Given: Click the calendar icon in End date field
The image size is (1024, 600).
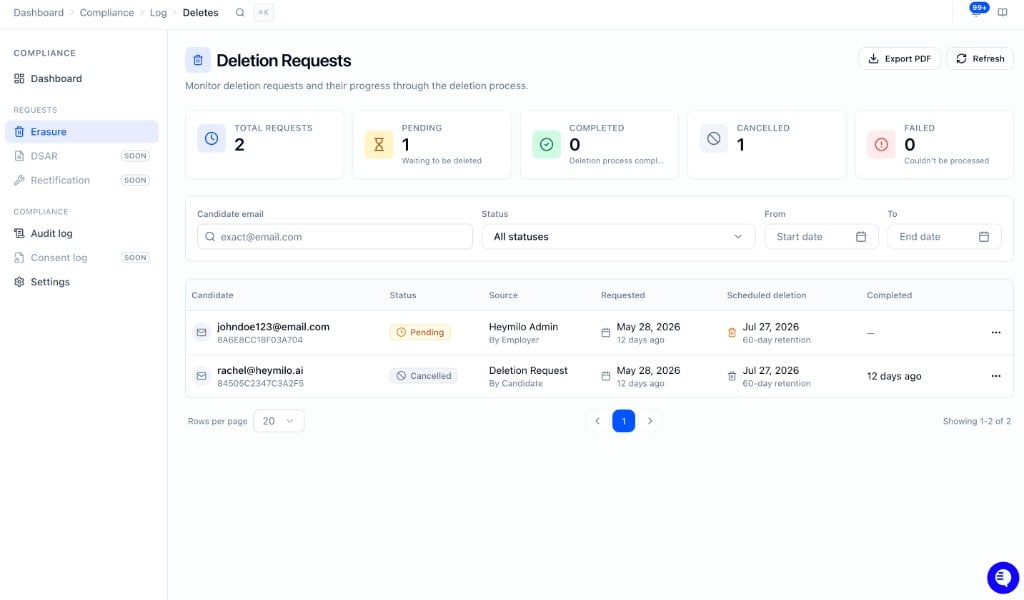Looking at the screenshot, I should click(984, 236).
